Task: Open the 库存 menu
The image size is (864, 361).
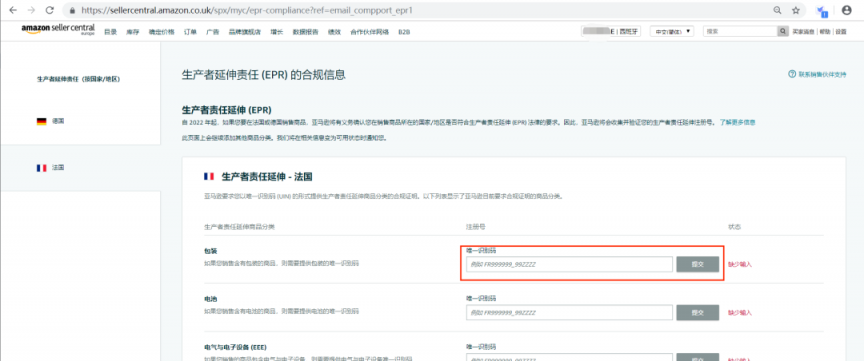Action: (x=132, y=32)
